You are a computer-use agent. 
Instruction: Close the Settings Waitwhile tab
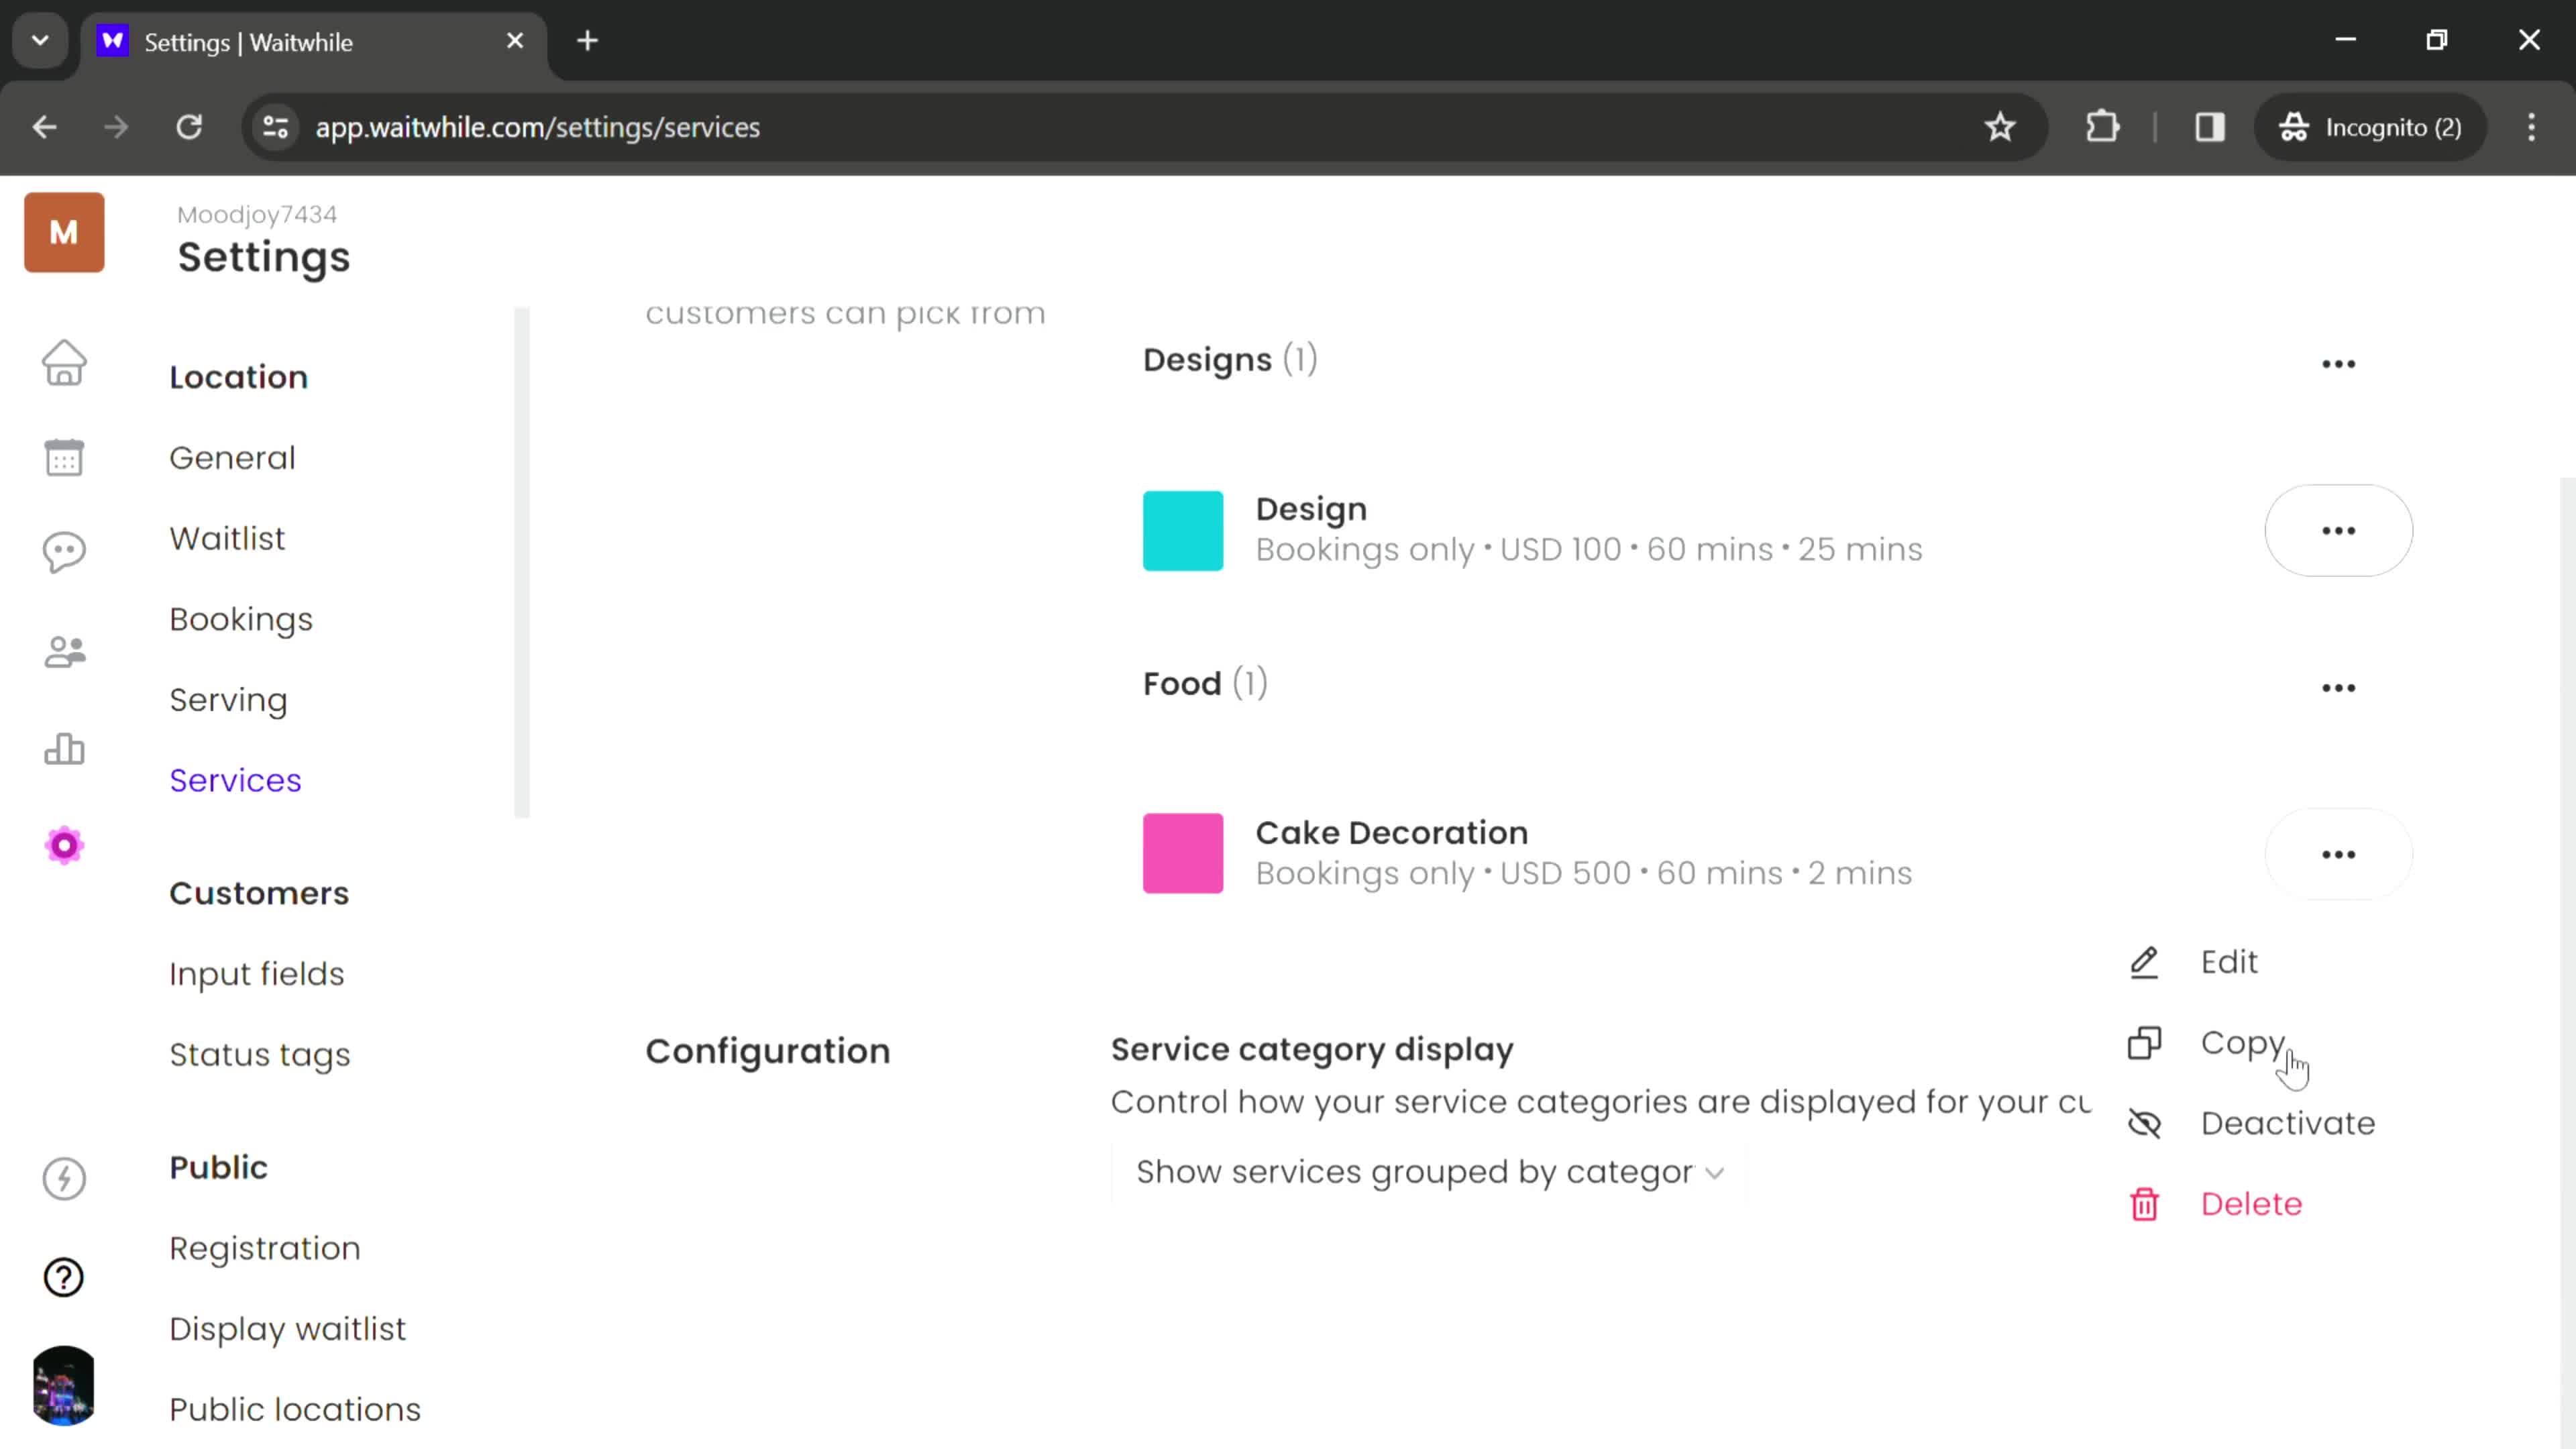515,41
